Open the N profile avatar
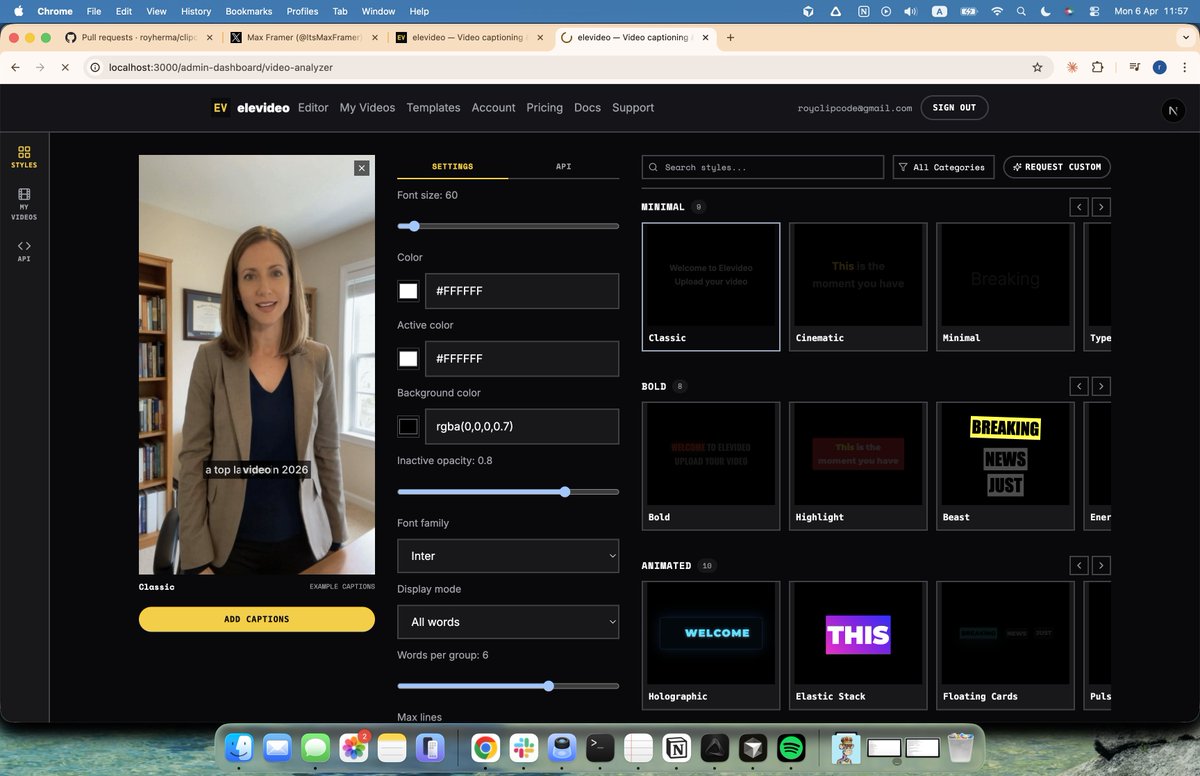The image size is (1200, 776). pyautogui.click(x=1173, y=111)
